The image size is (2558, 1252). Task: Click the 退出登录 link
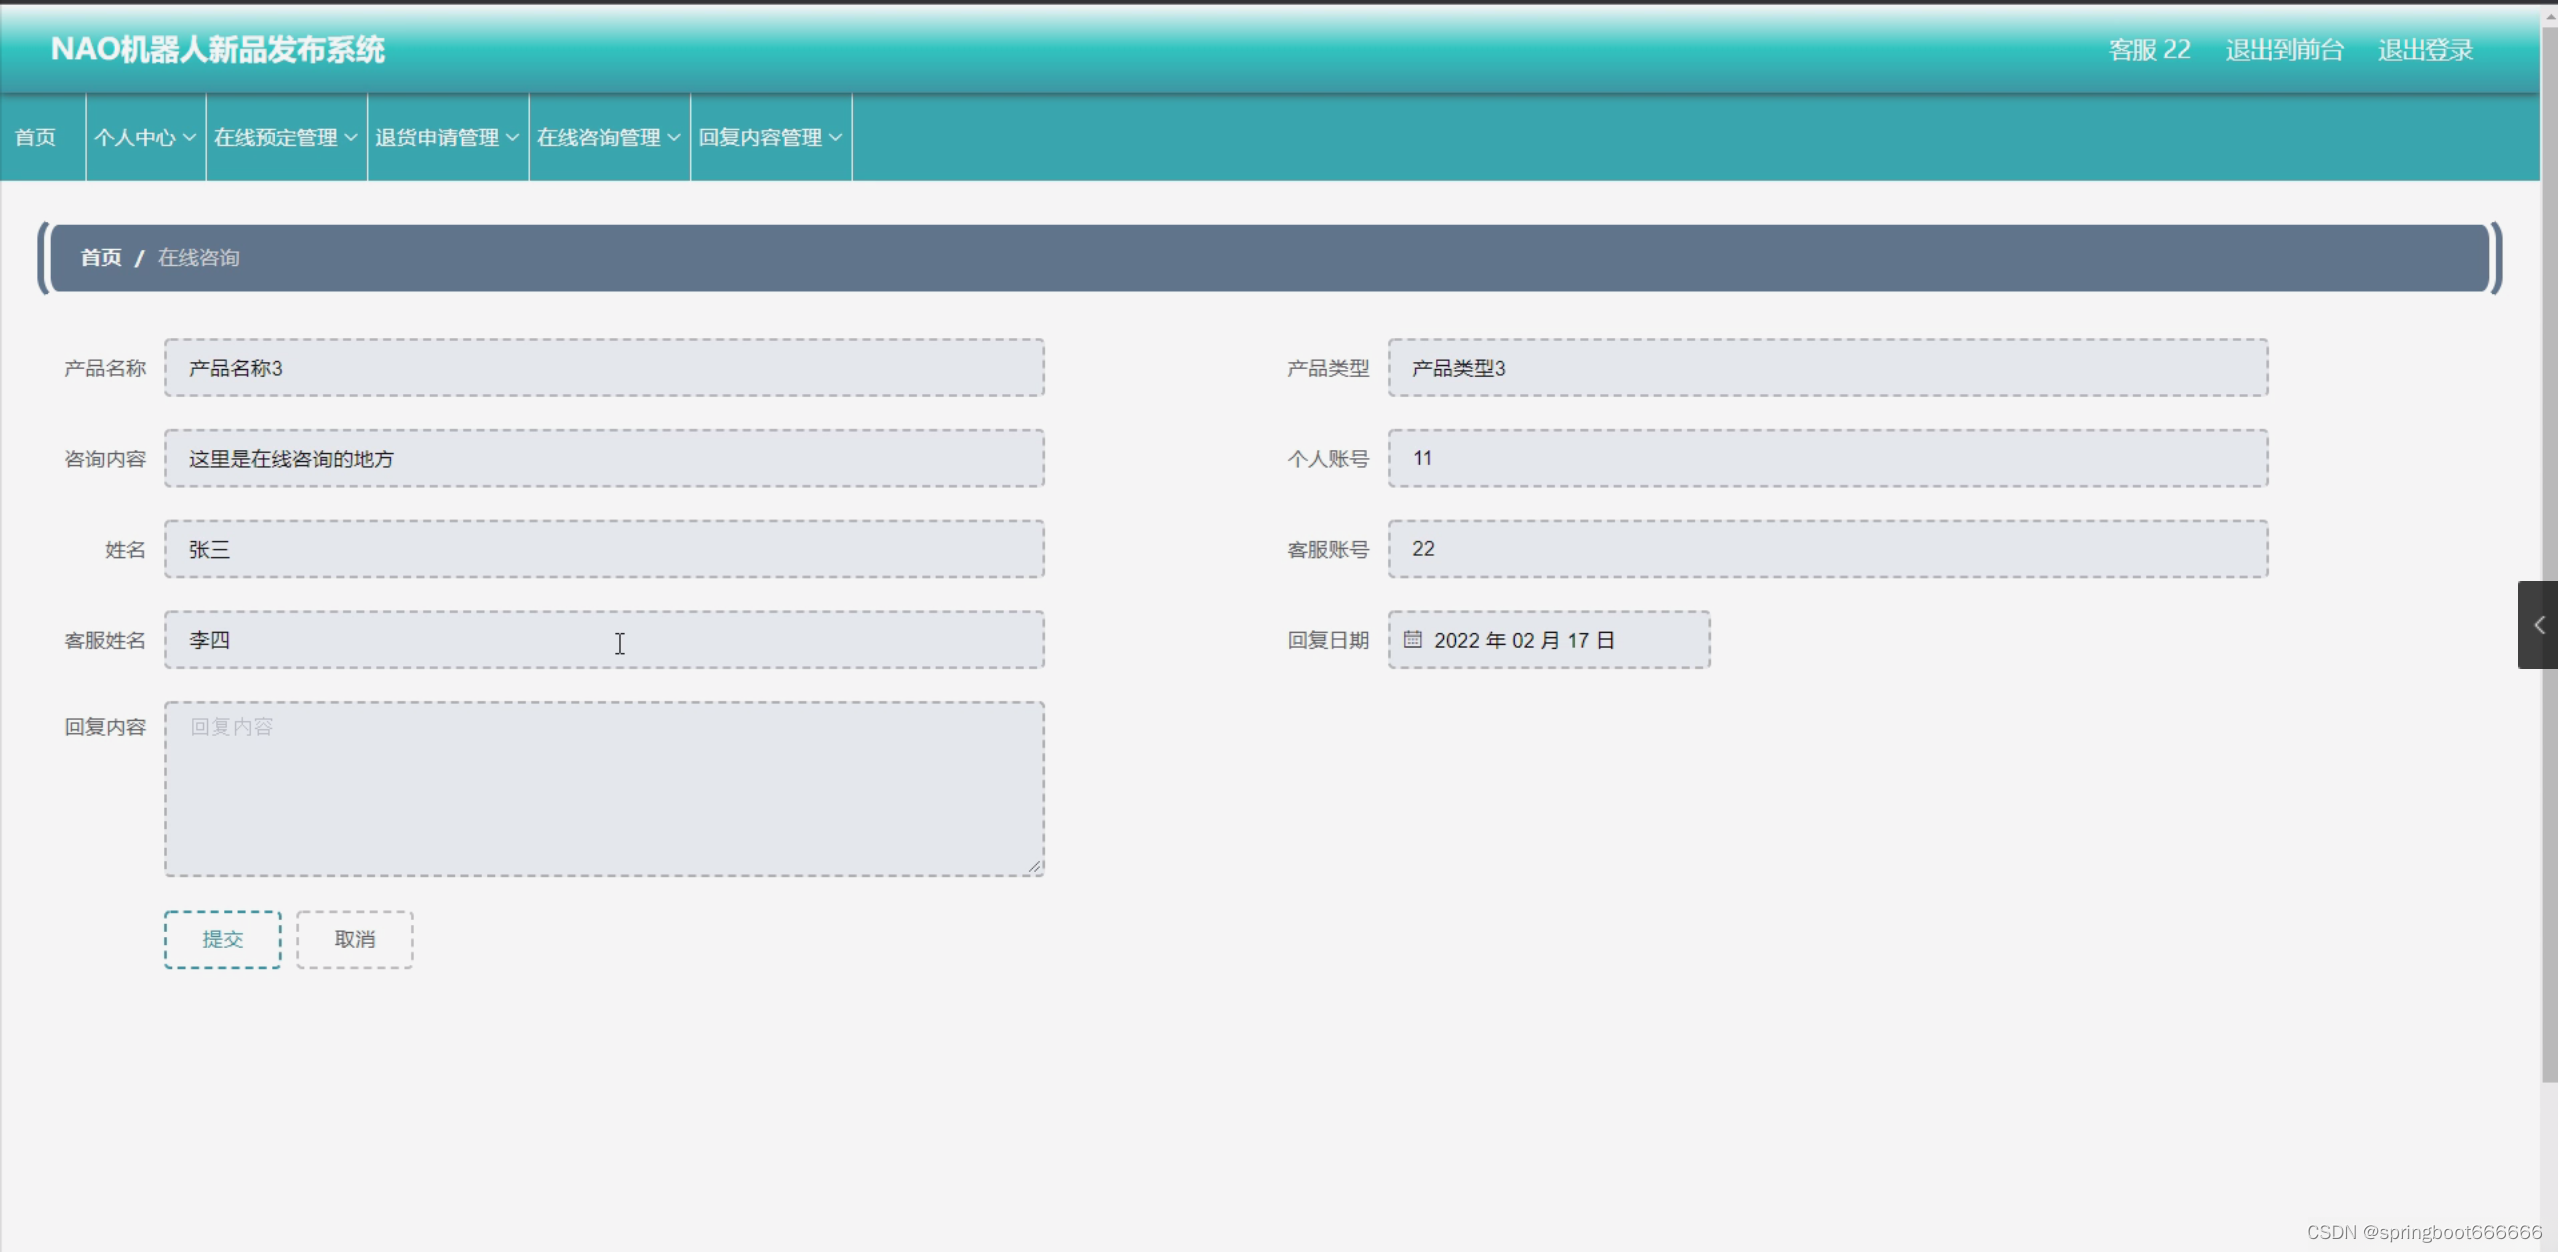pyautogui.click(x=2425, y=50)
